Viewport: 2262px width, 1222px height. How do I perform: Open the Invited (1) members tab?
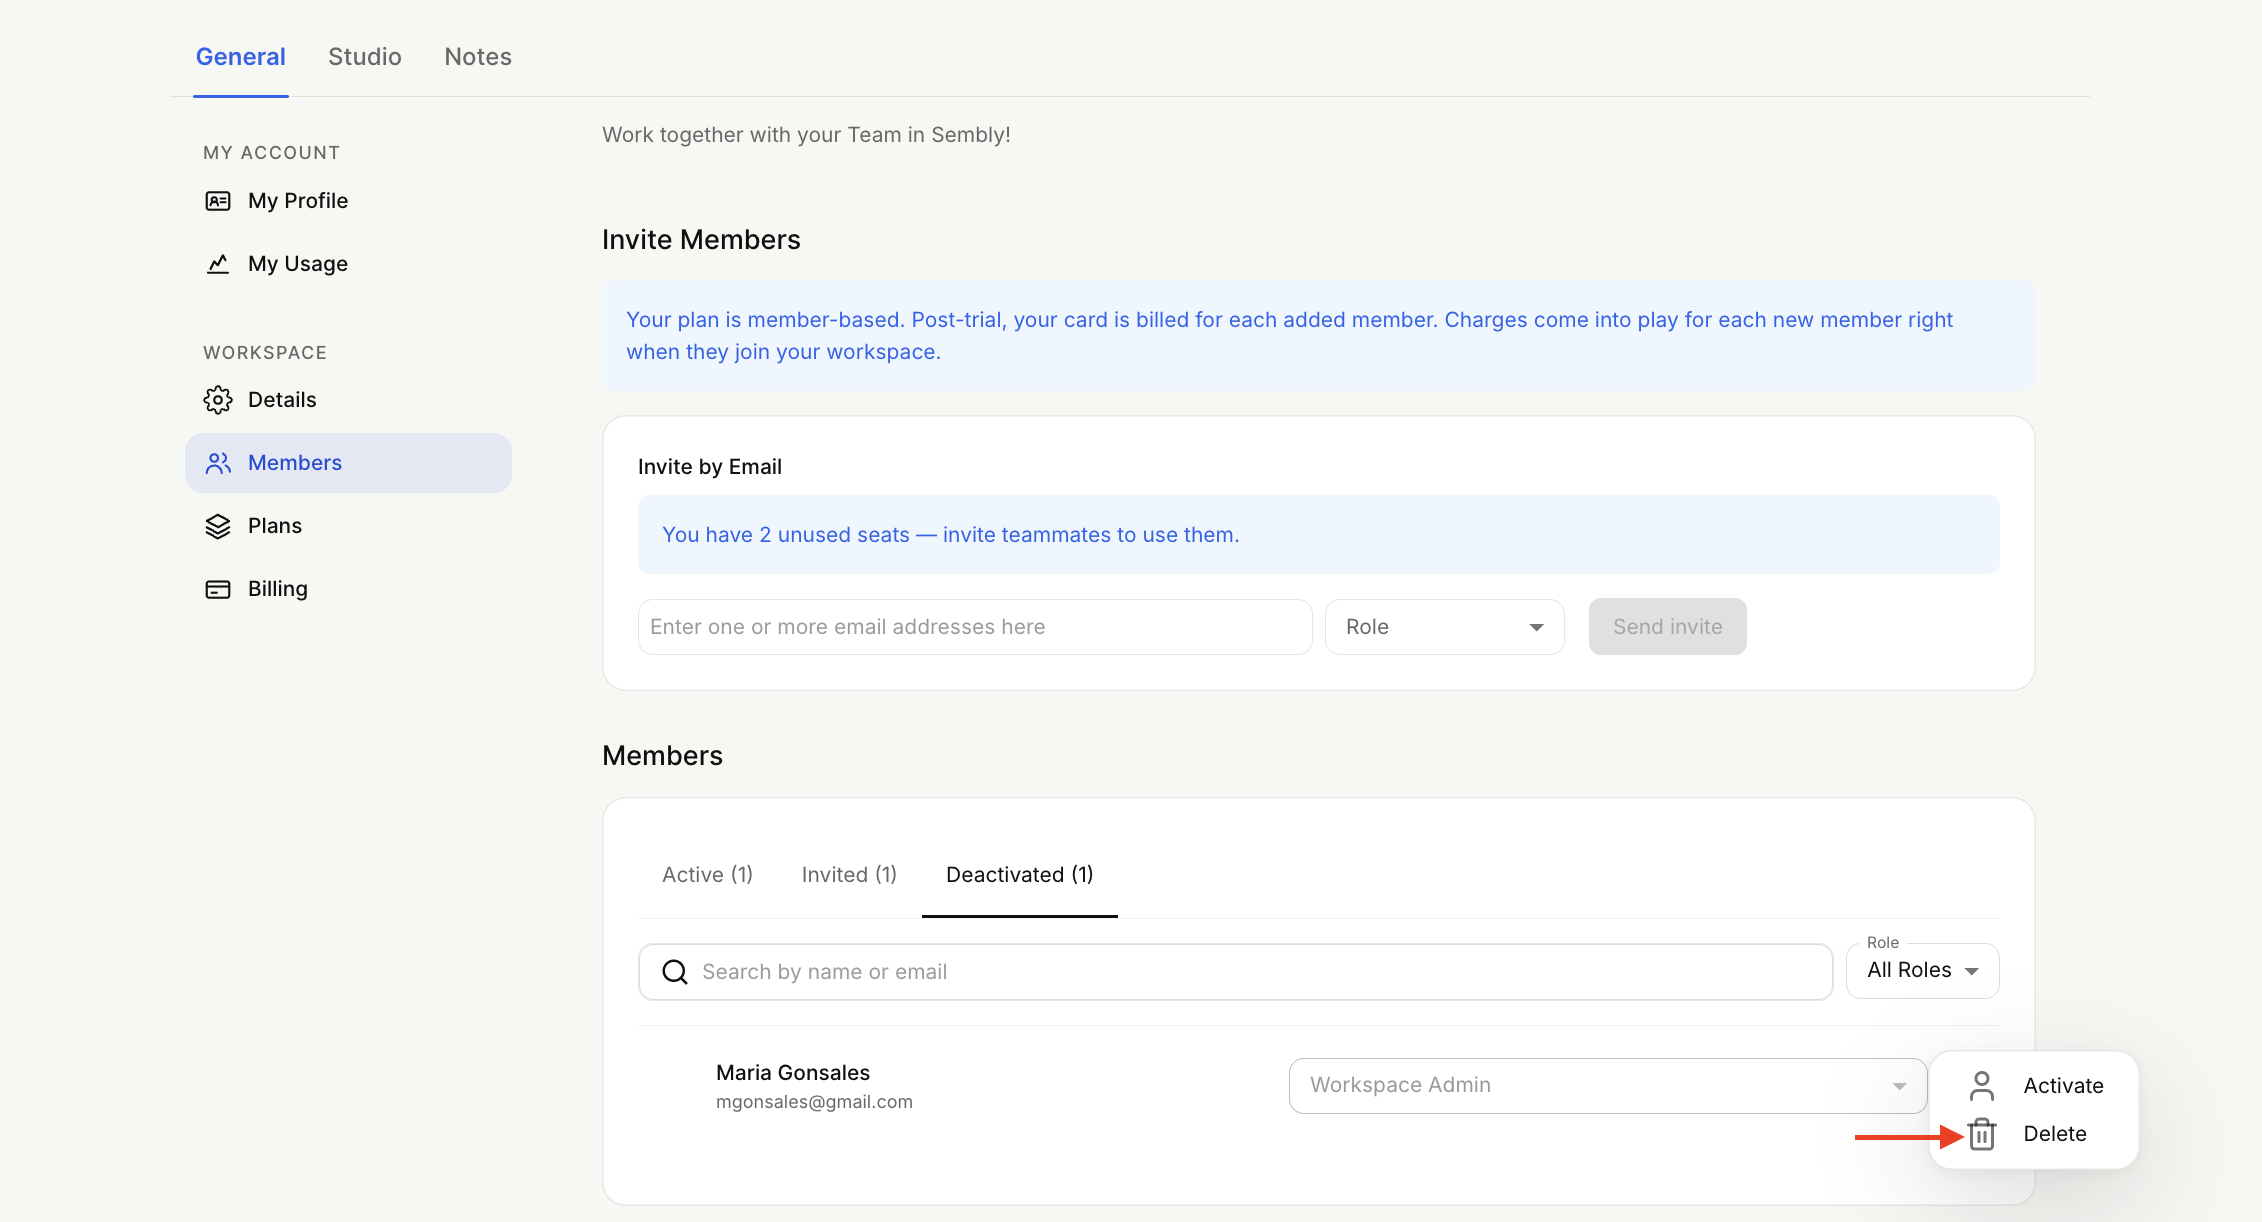pyautogui.click(x=849, y=875)
